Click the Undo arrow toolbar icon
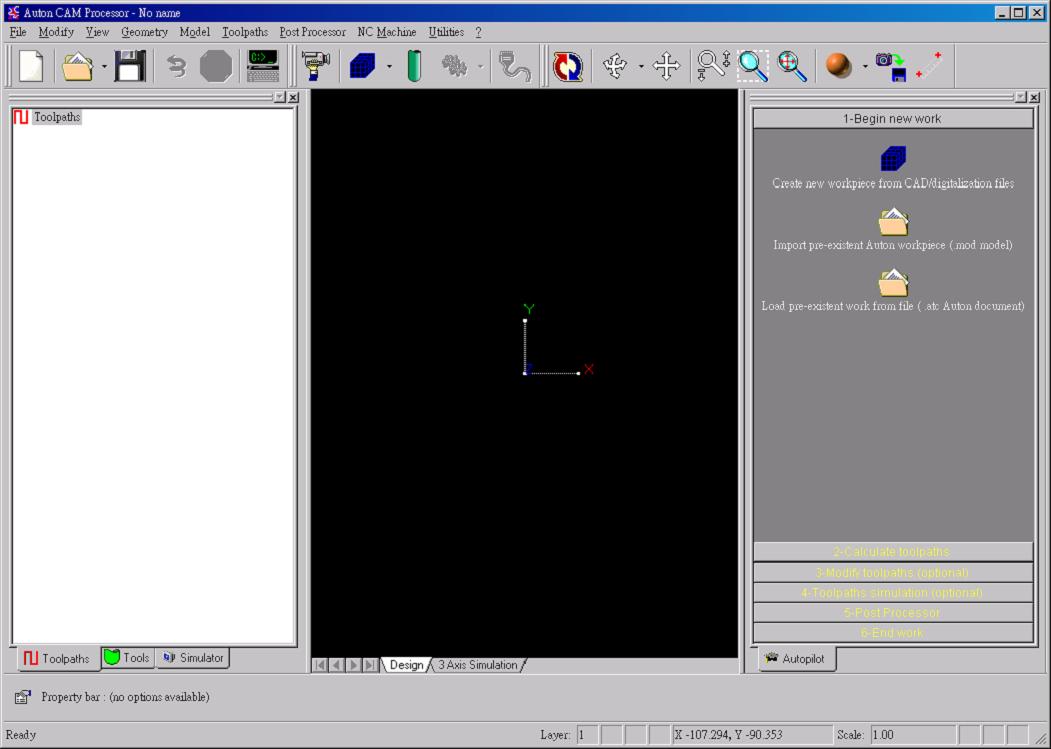 [176, 66]
